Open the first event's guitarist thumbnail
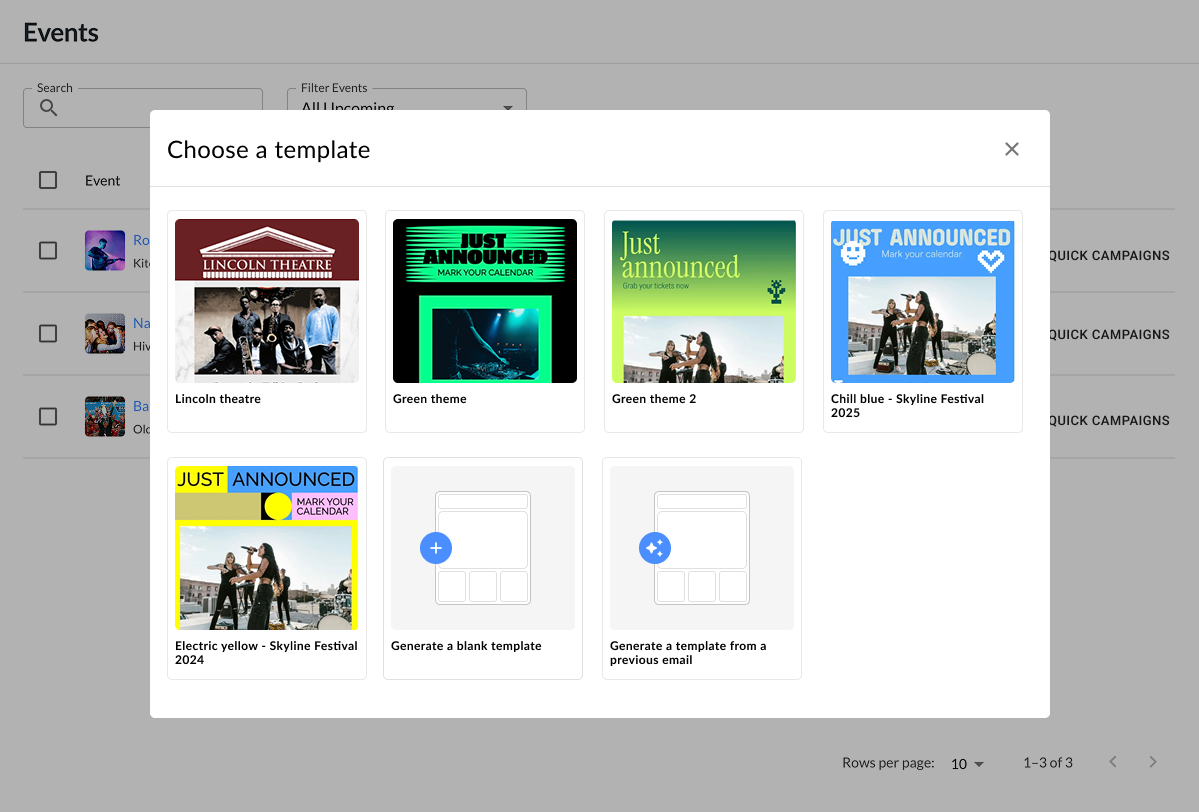The width and height of the screenshot is (1199, 812). pos(105,251)
